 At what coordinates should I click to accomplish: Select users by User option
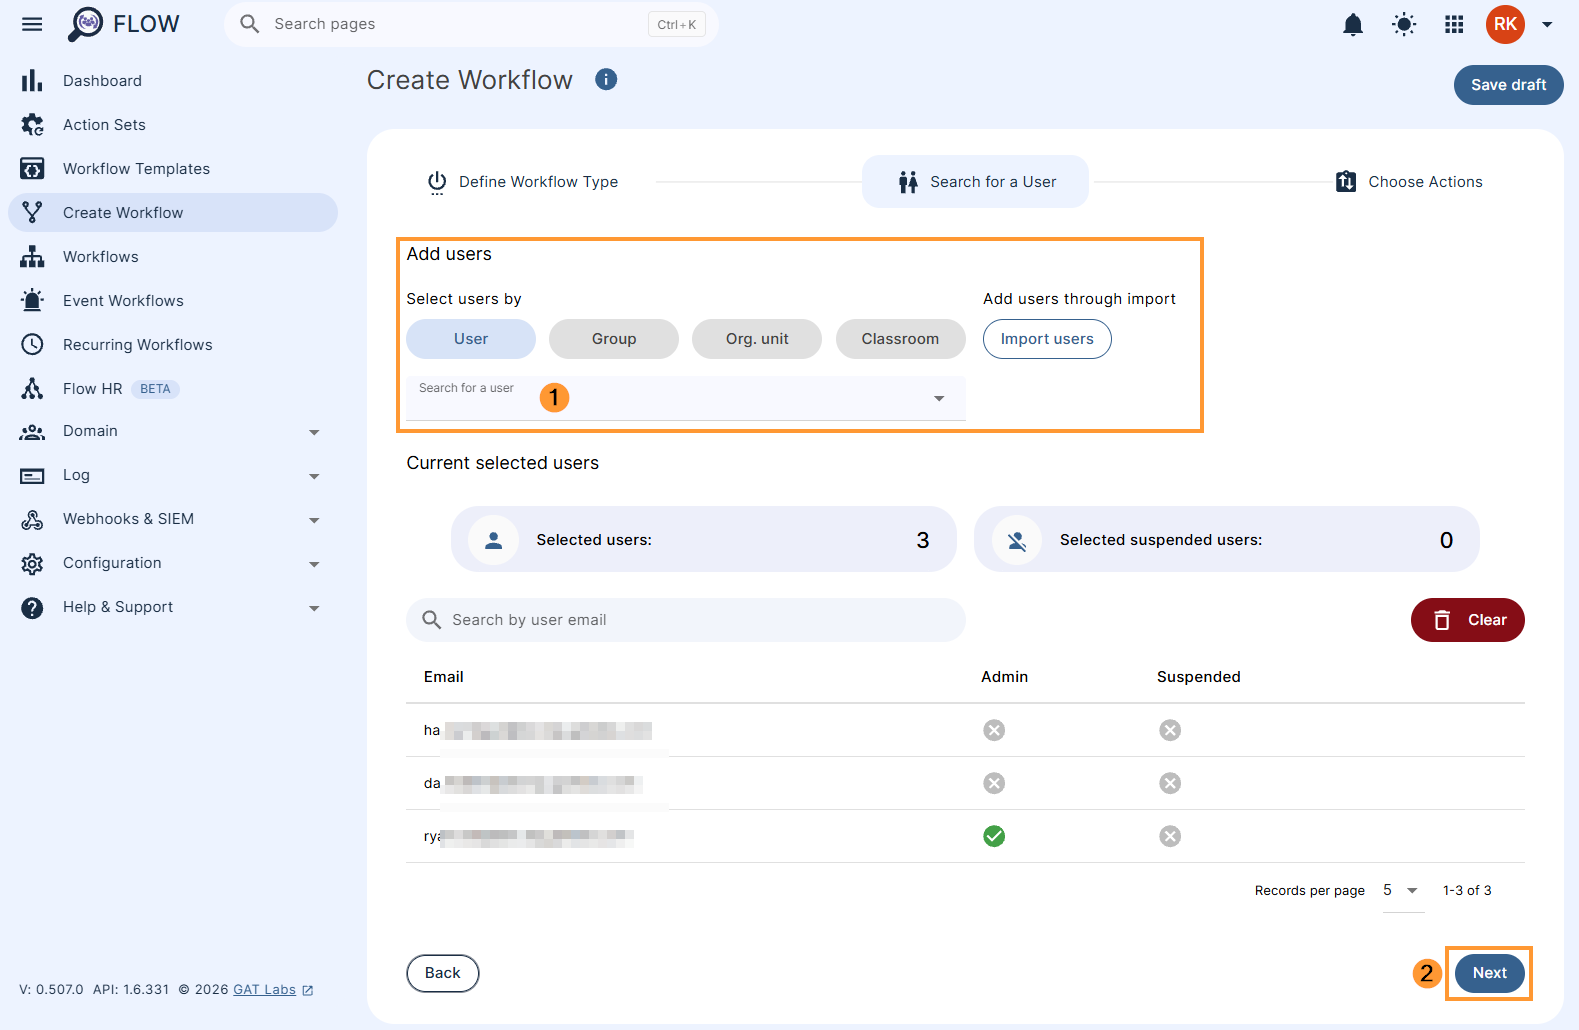471,339
